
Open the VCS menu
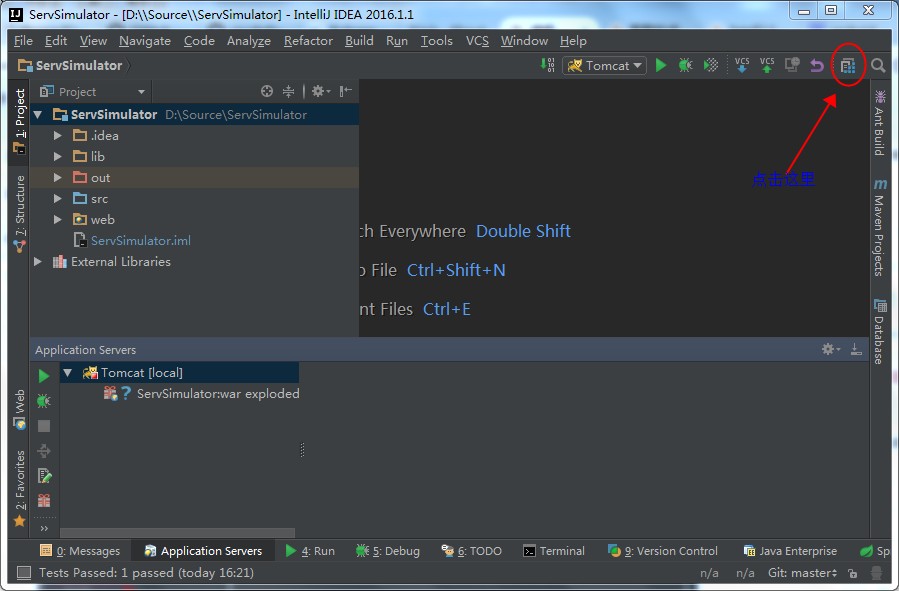477,41
